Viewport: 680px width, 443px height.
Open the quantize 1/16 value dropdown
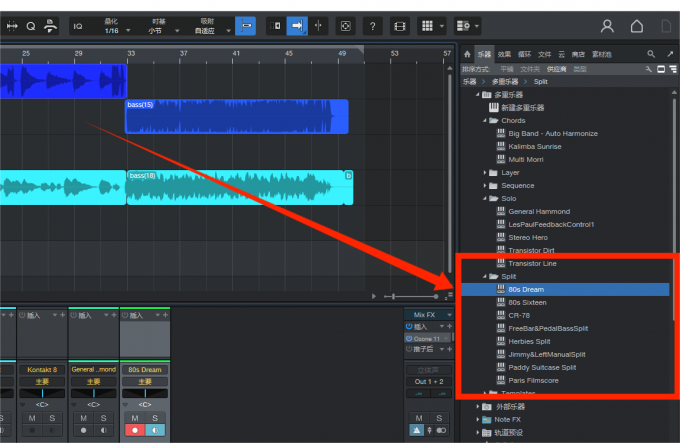[x=111, y=30]
